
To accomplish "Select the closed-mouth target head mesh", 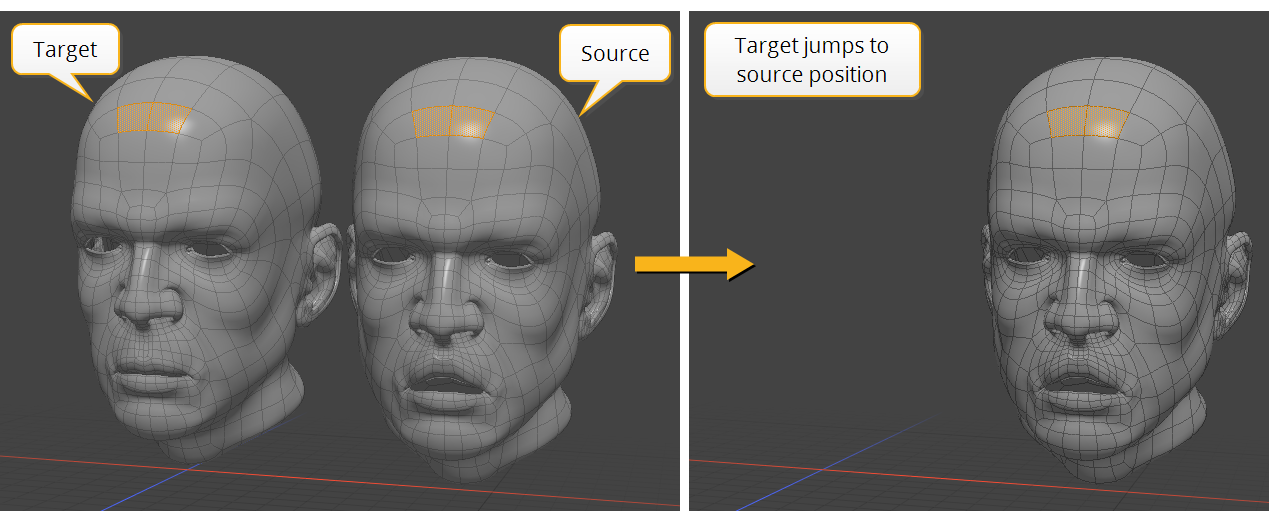I will pos(195,260).
